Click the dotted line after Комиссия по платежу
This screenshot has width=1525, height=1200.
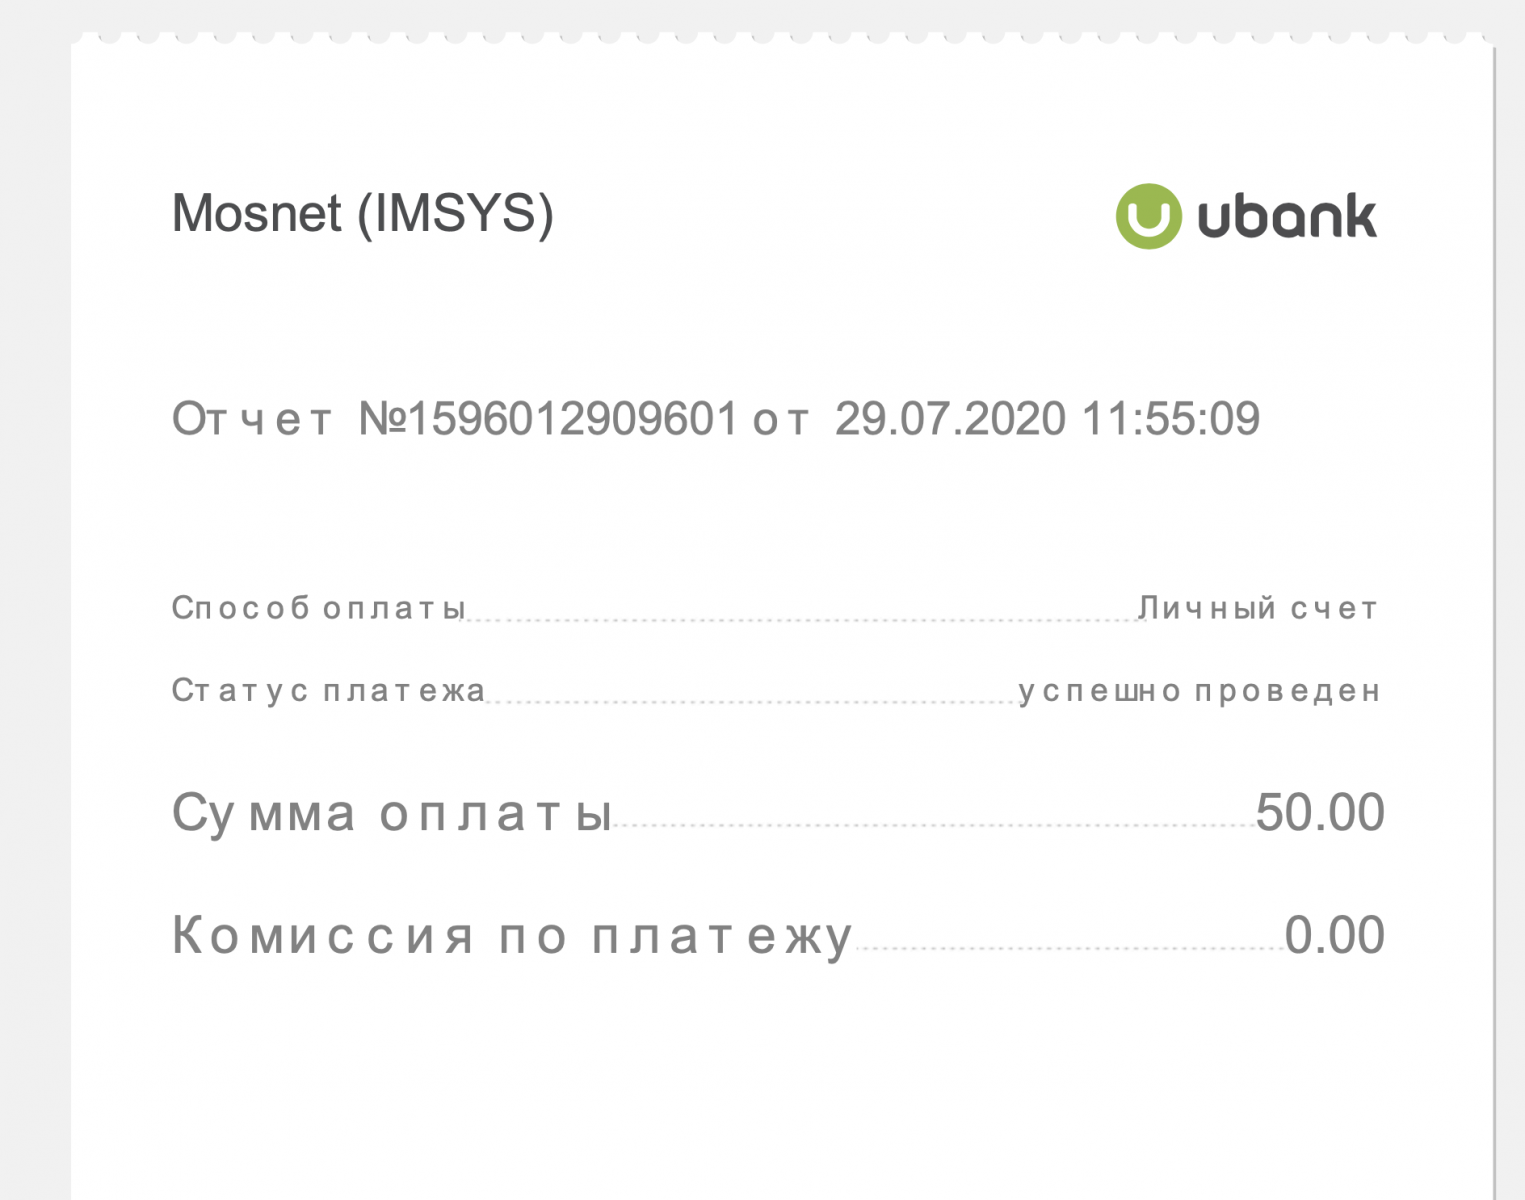(x=1069, y=948)
